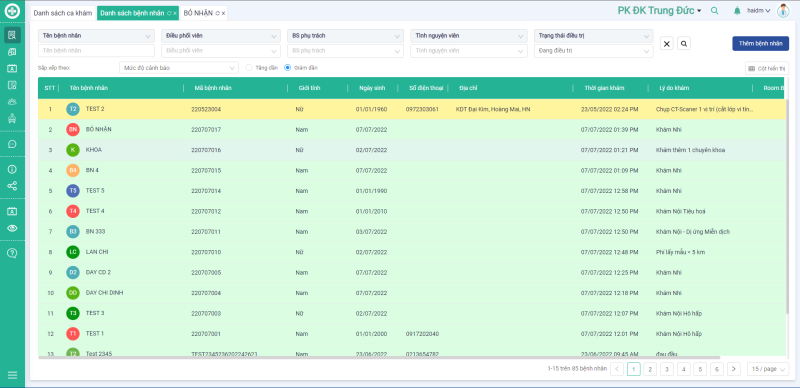Refresh the BỎ NHẬN tab
800x388 pixels.
click(x=218, y=13)
